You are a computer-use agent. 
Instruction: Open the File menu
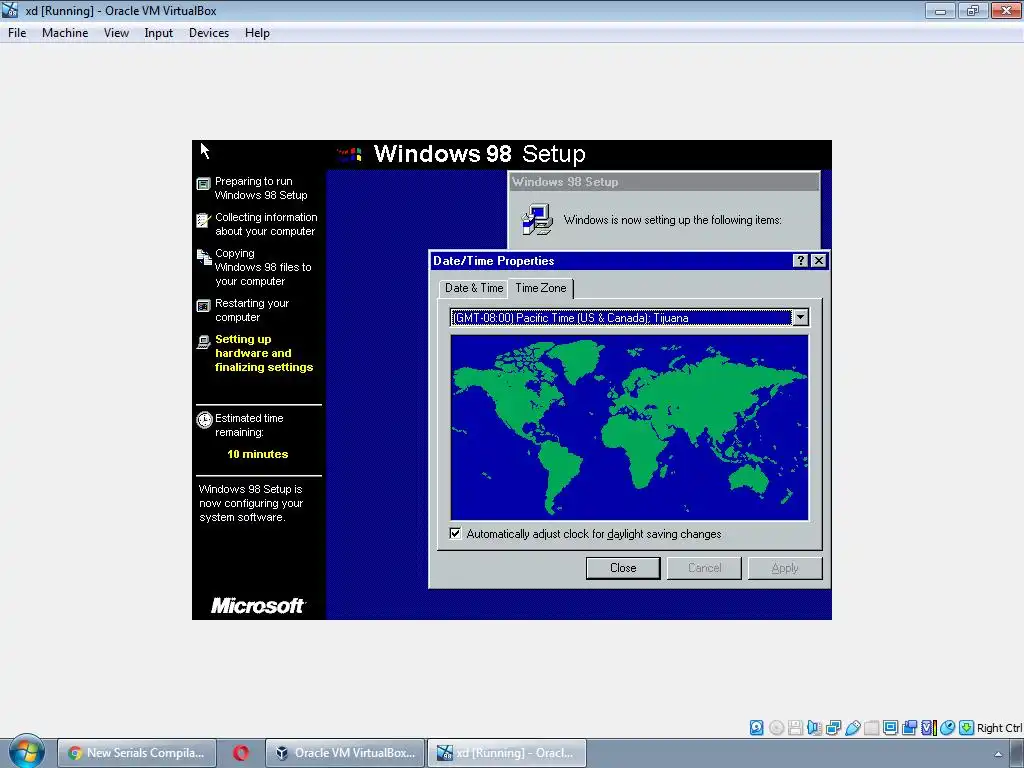coord(17,33)
